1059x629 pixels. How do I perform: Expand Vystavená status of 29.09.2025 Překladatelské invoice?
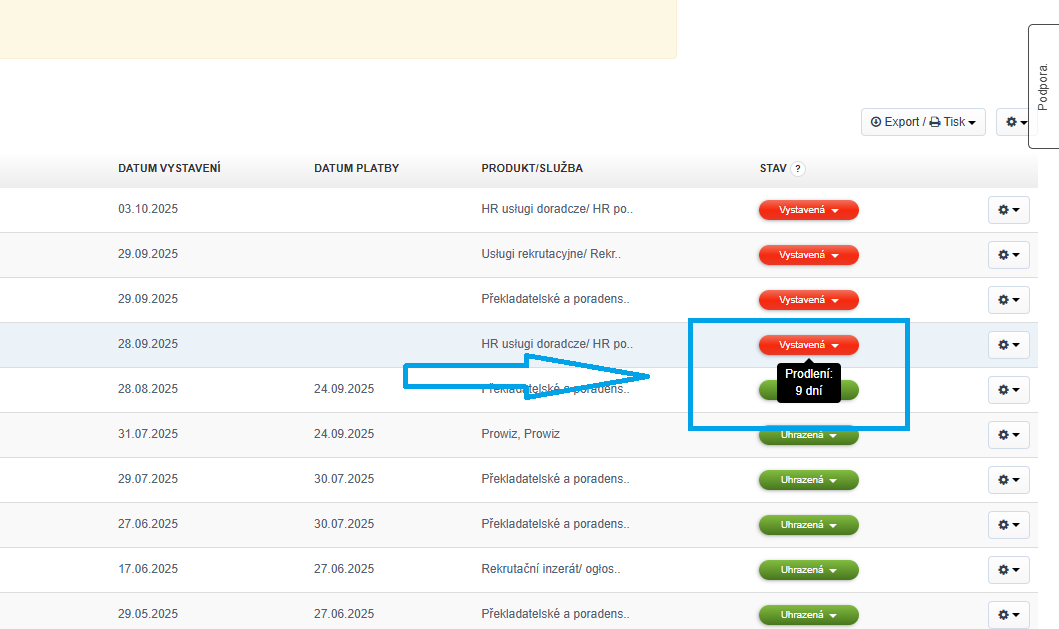[808, 300]
